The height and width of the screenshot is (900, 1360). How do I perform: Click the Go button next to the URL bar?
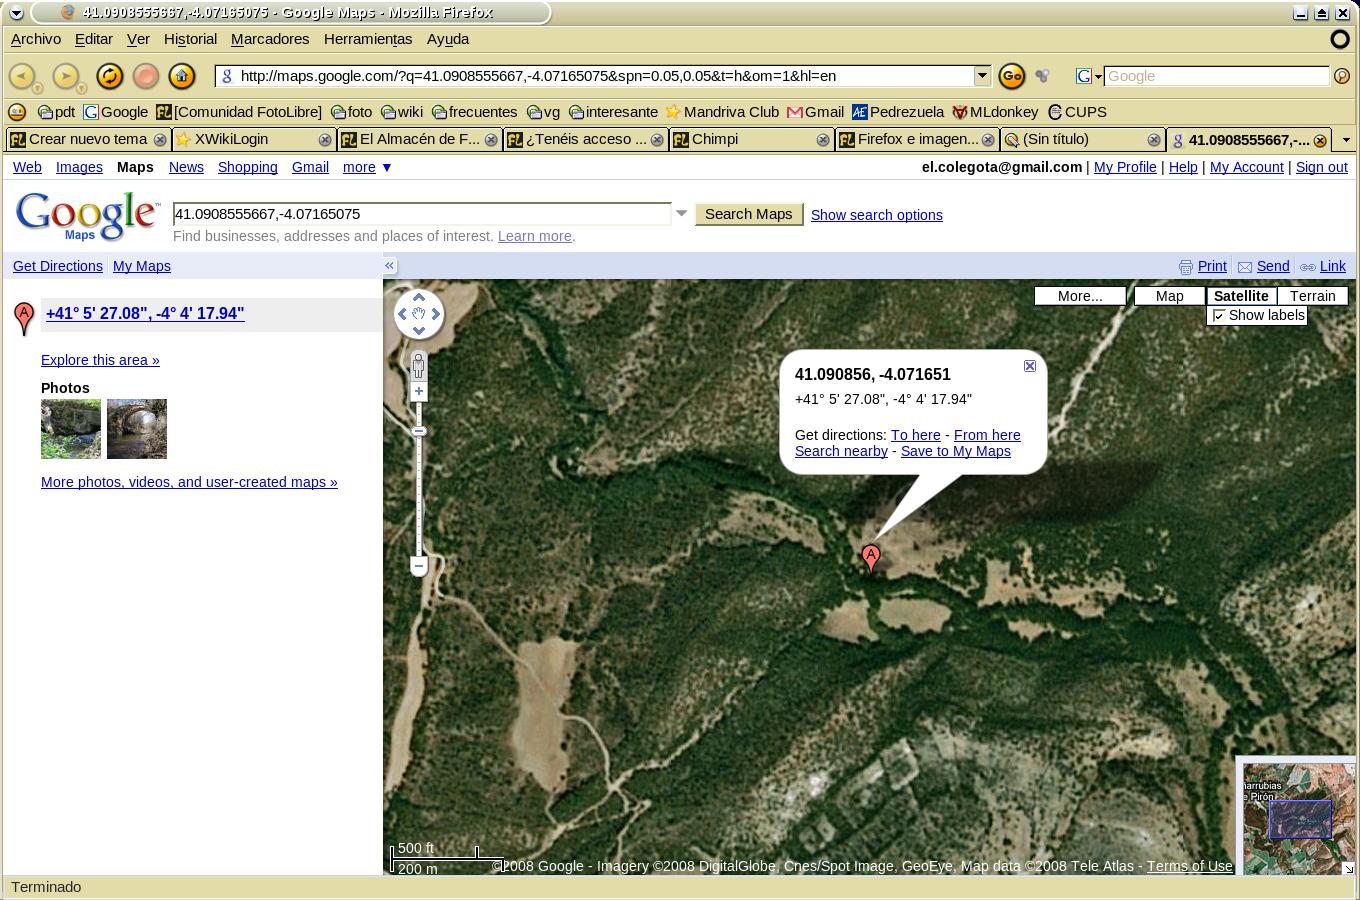tap(1012, 76)
